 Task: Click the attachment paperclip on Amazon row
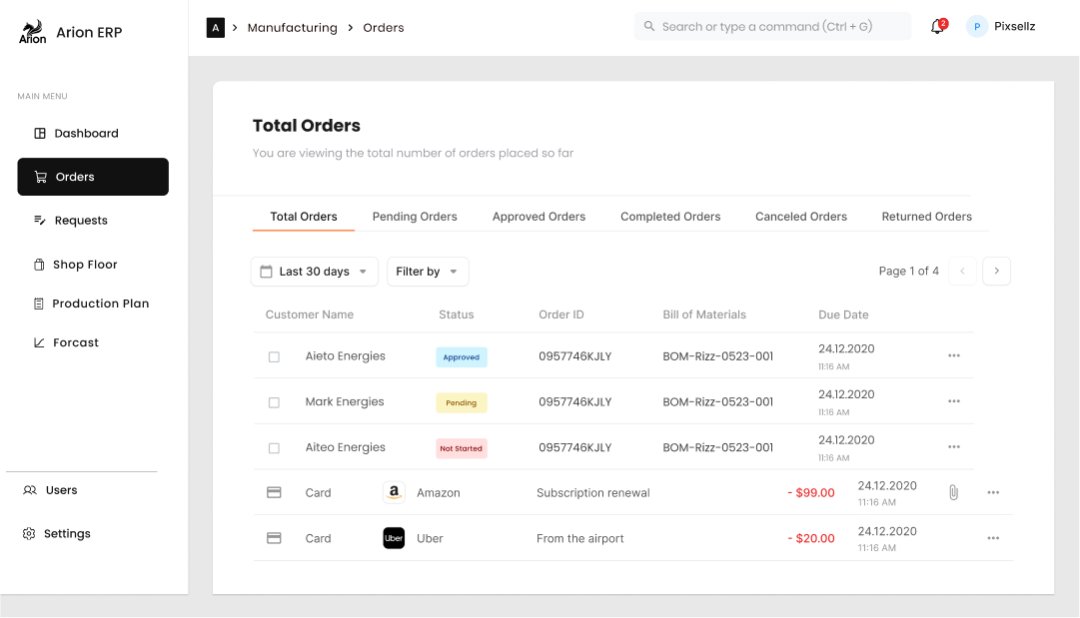click(x=953, y=492)
